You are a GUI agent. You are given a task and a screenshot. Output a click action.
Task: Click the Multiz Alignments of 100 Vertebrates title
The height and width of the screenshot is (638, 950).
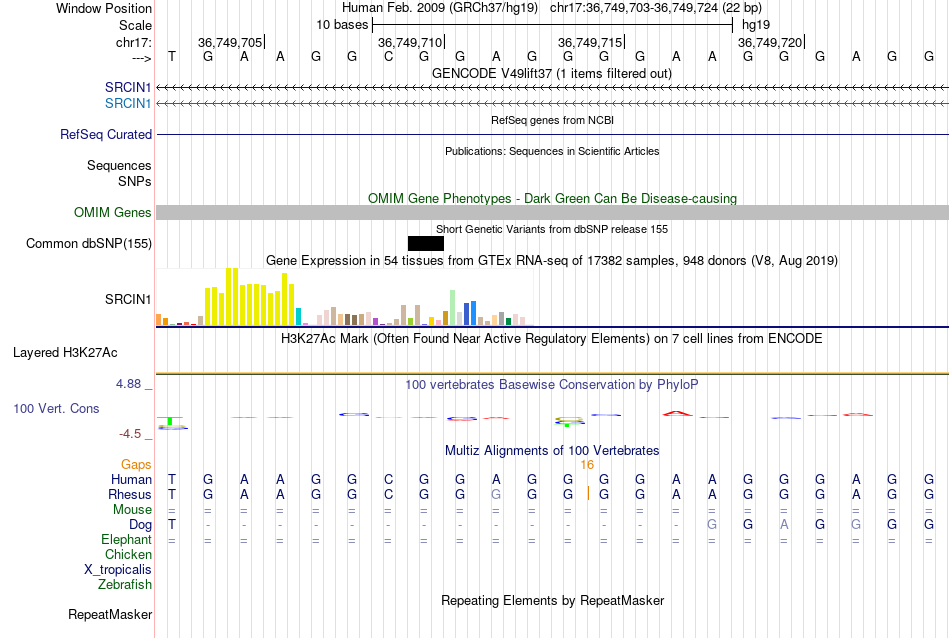tap(552, 451)
